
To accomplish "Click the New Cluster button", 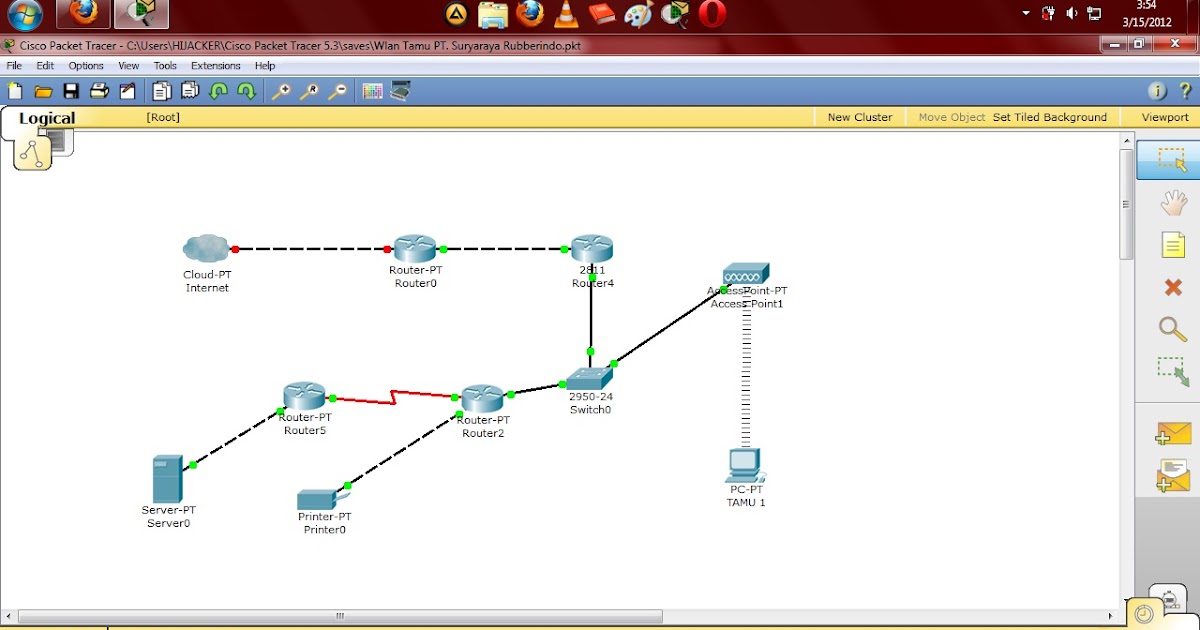I will click(x=859, y=117).
